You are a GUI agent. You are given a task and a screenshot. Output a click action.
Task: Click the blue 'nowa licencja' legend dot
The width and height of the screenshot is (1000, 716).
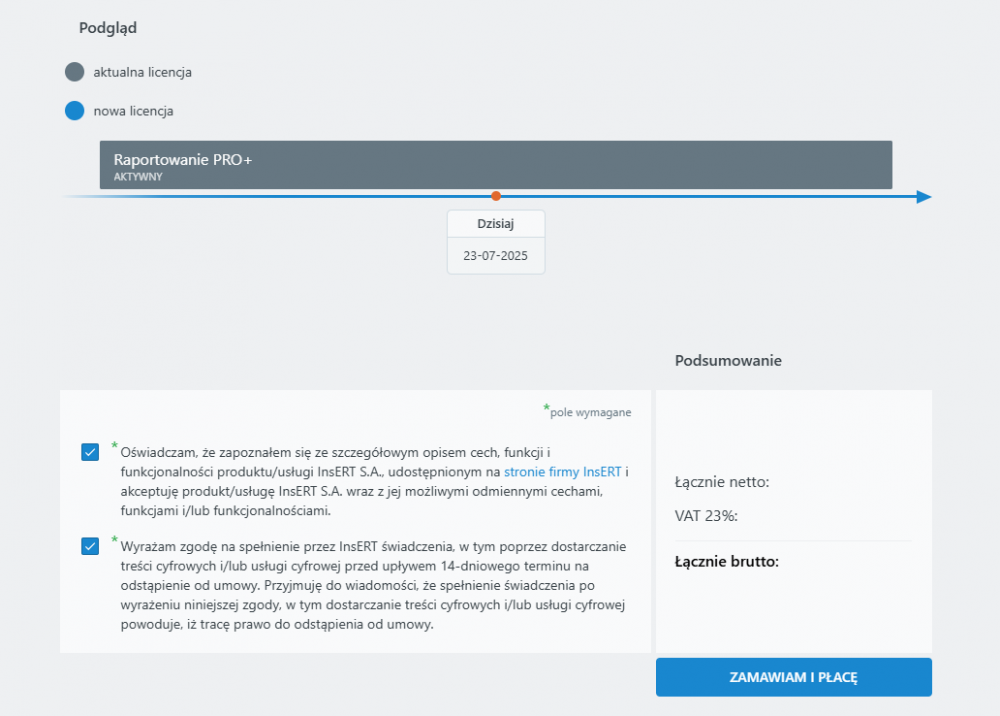click(x=74, y=110)
